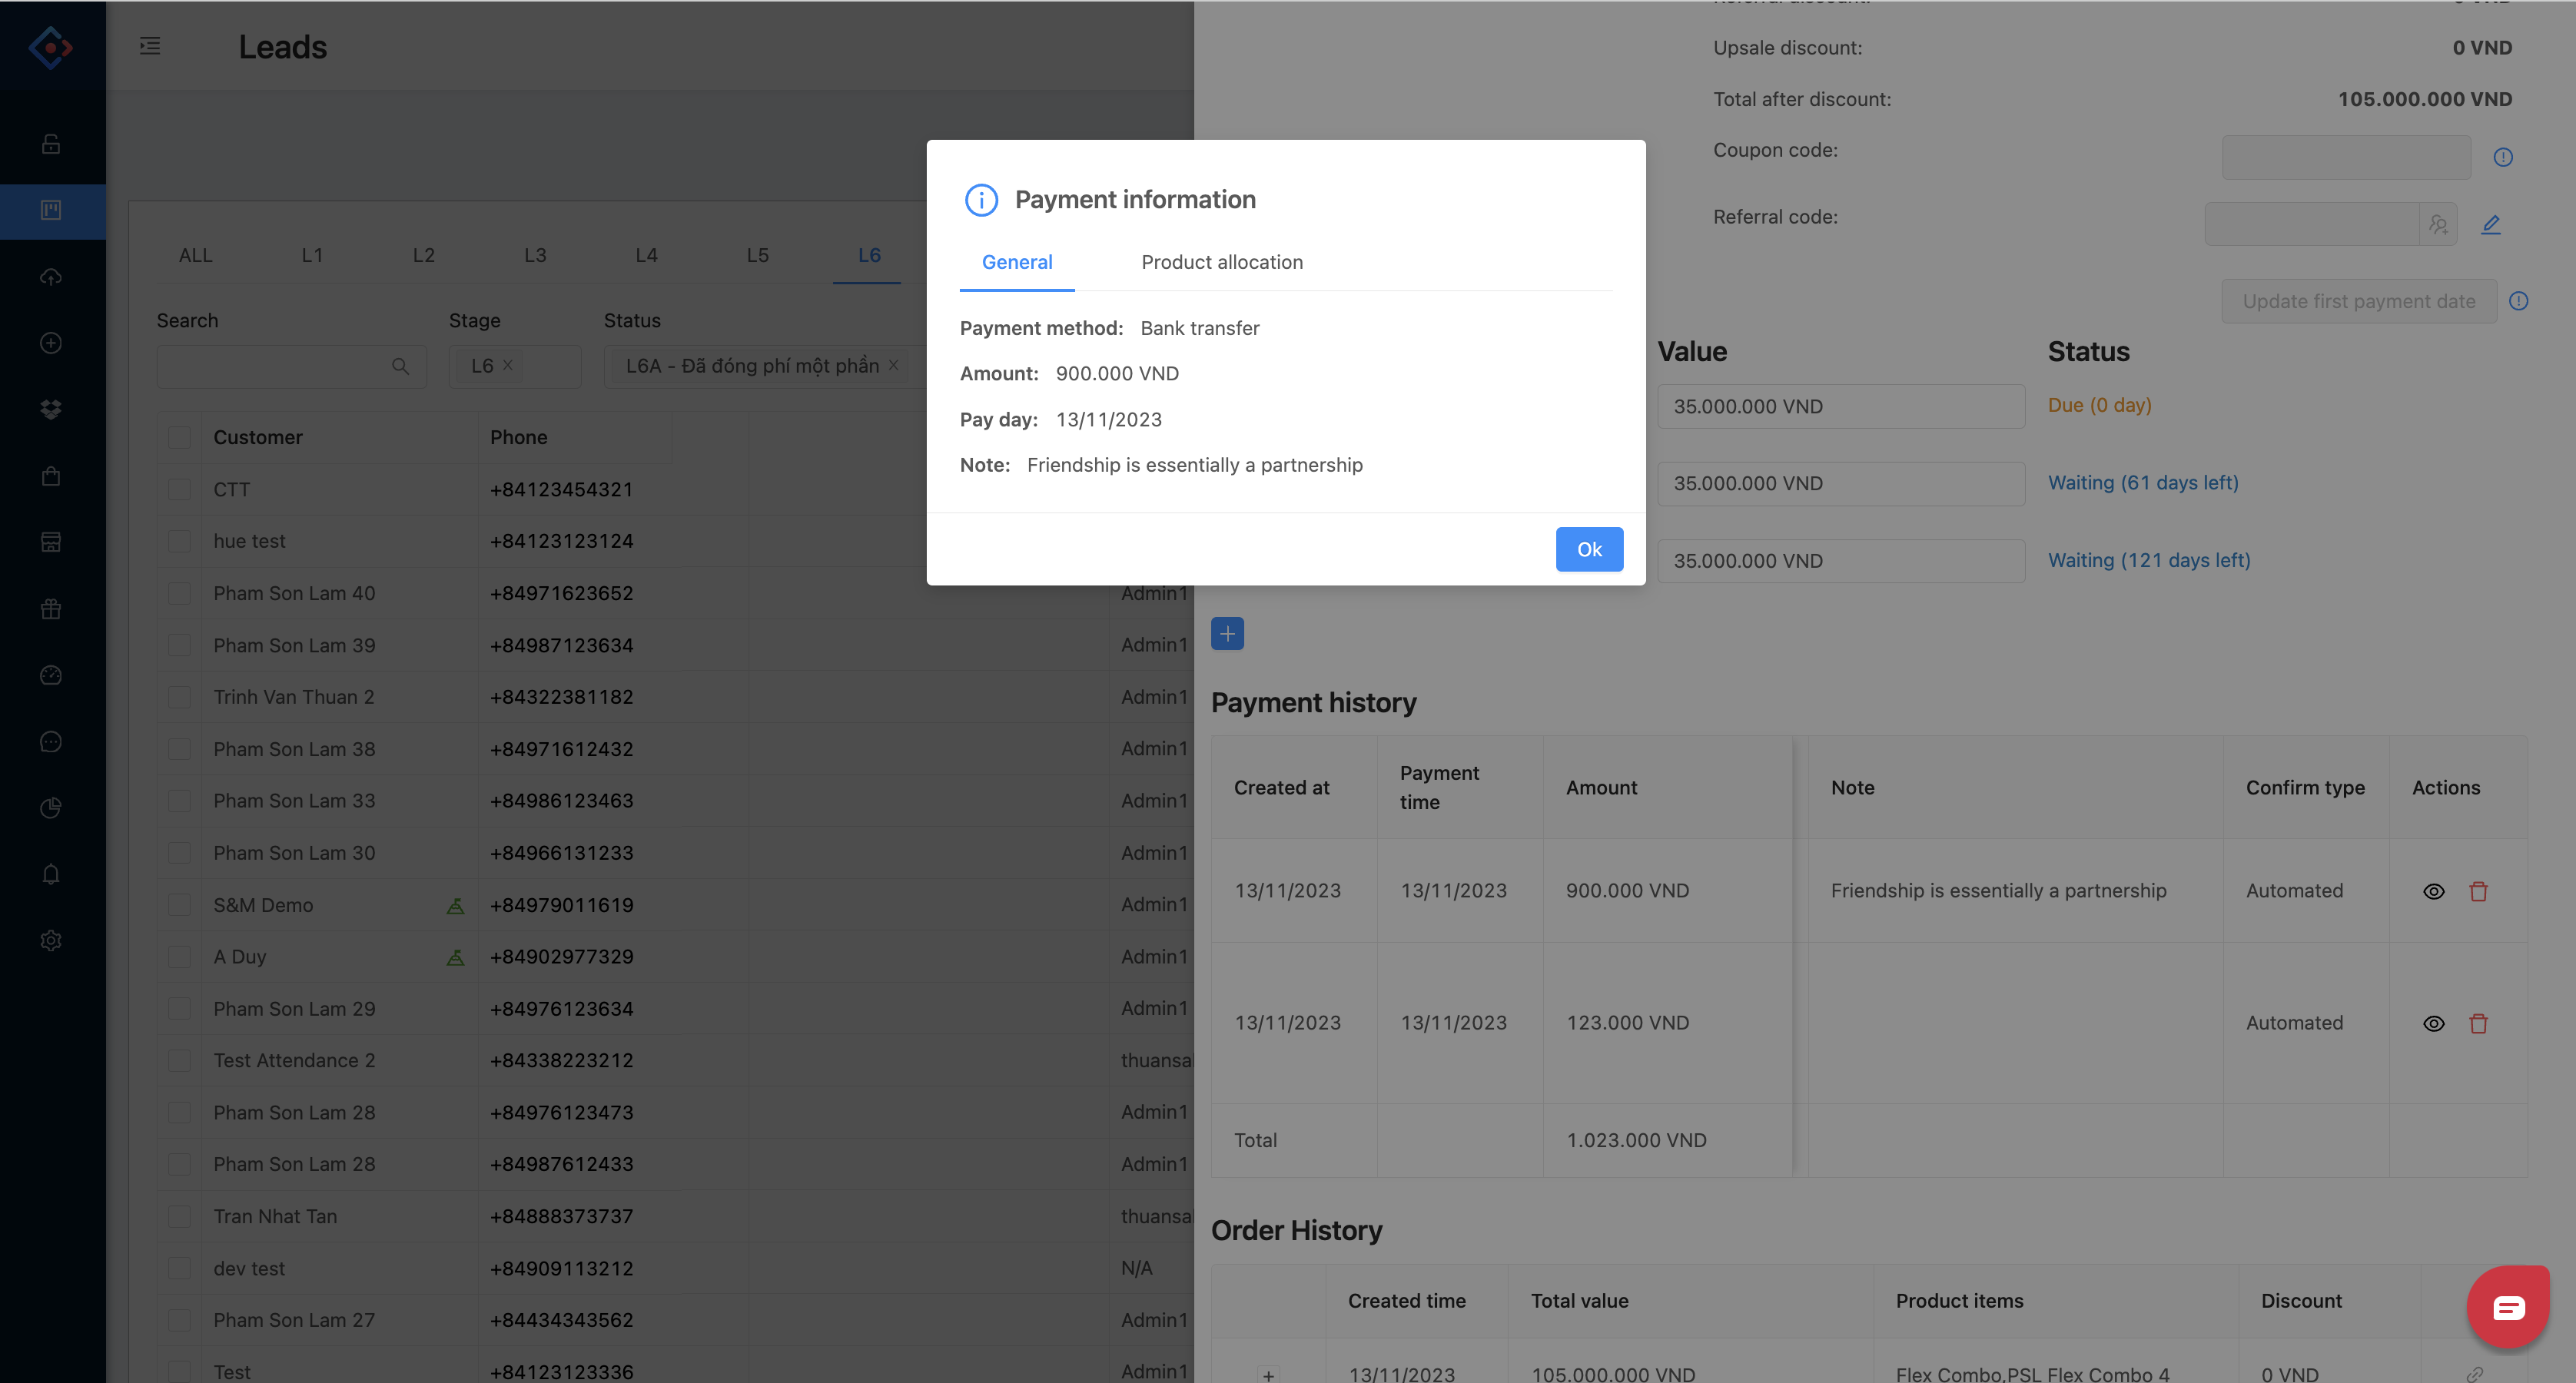Toggle the sidebar collapse menu icon
Viewport: 2576px width, 1383px height.
tap(150, 46)
